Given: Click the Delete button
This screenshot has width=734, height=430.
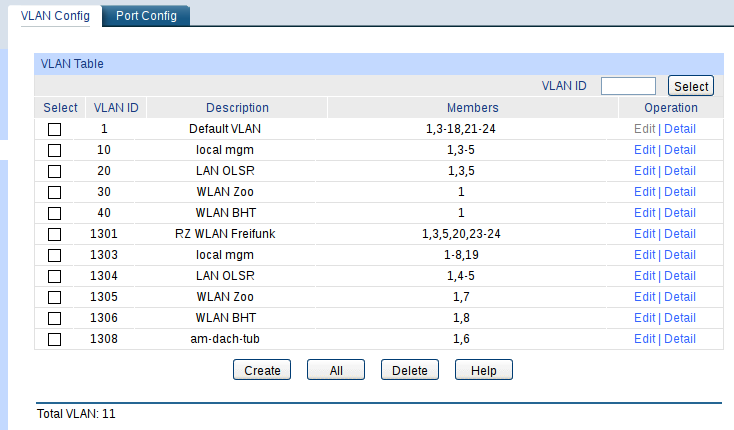Looking at the screenshot, I should pyautogui.click(x=410, y=370).
